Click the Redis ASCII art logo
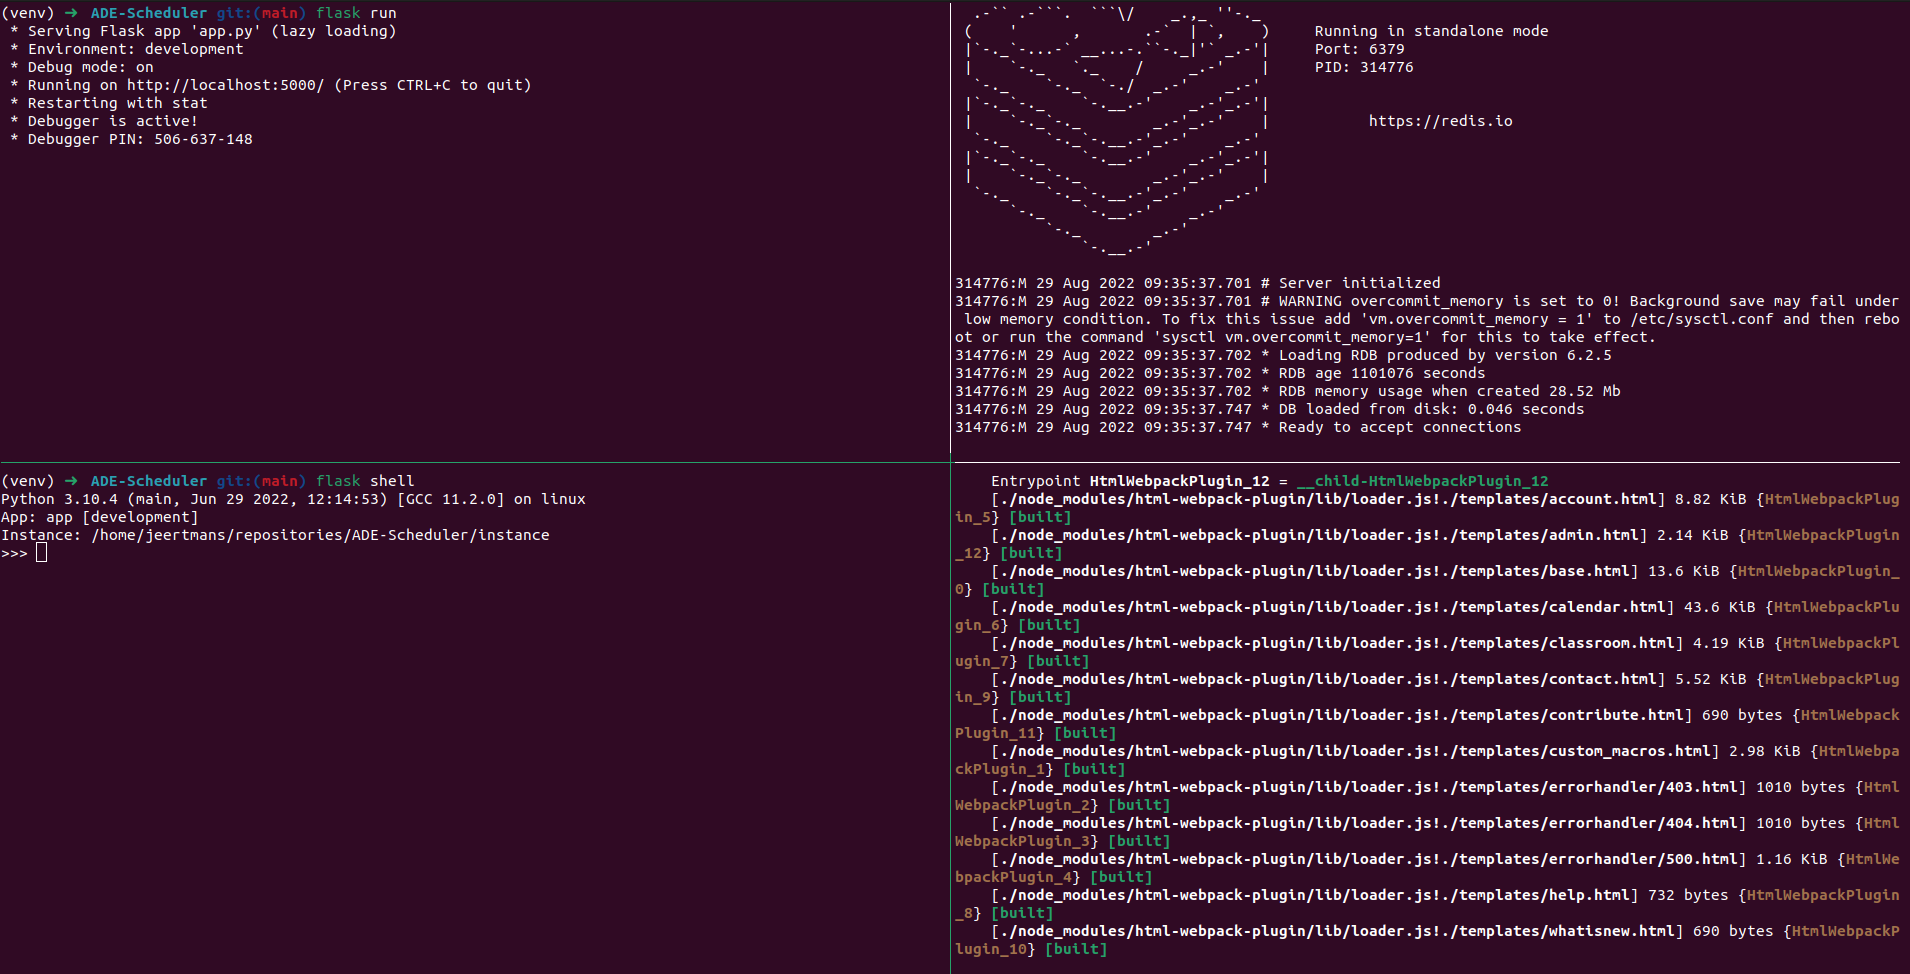The width and height of the screenshot is (1910, 974). click(1117, 130)
